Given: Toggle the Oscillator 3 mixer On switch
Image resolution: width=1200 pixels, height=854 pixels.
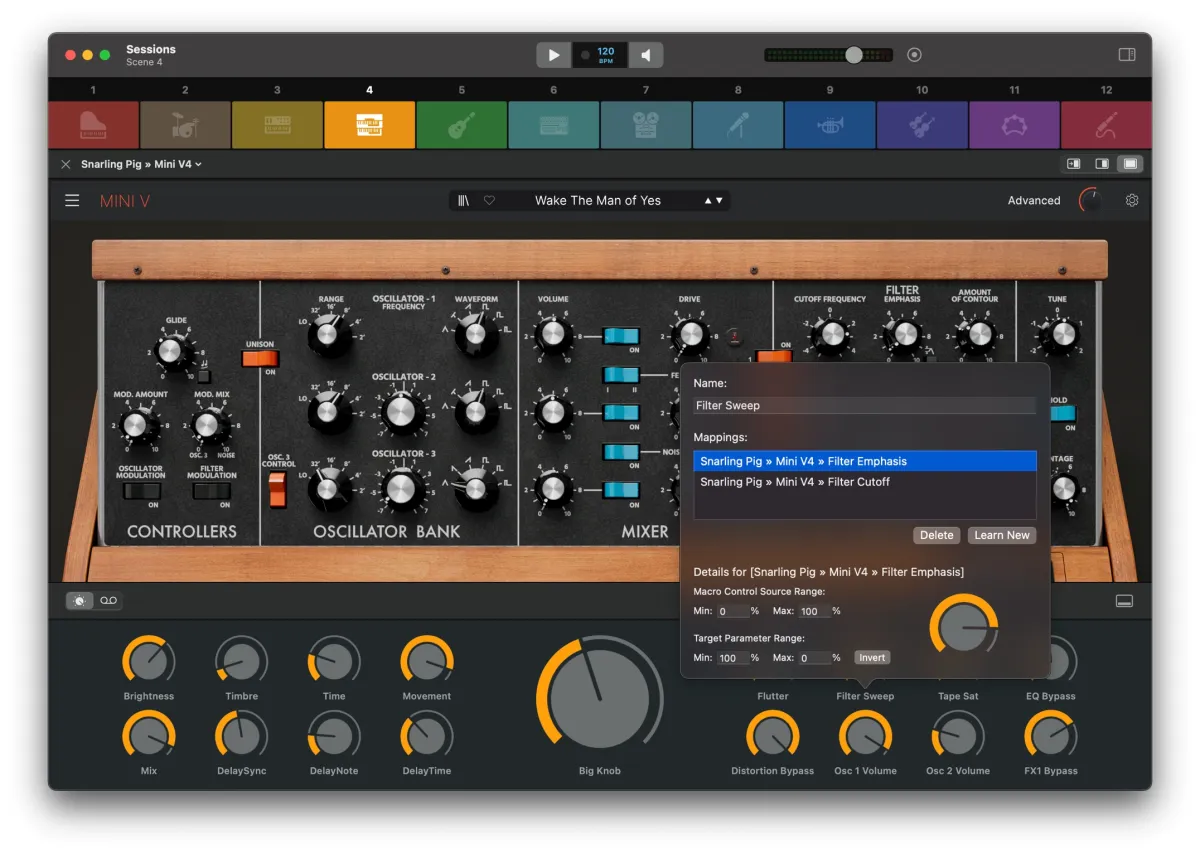Looking at the screenshot, I should pyautogui.click(x=620, y=490).
